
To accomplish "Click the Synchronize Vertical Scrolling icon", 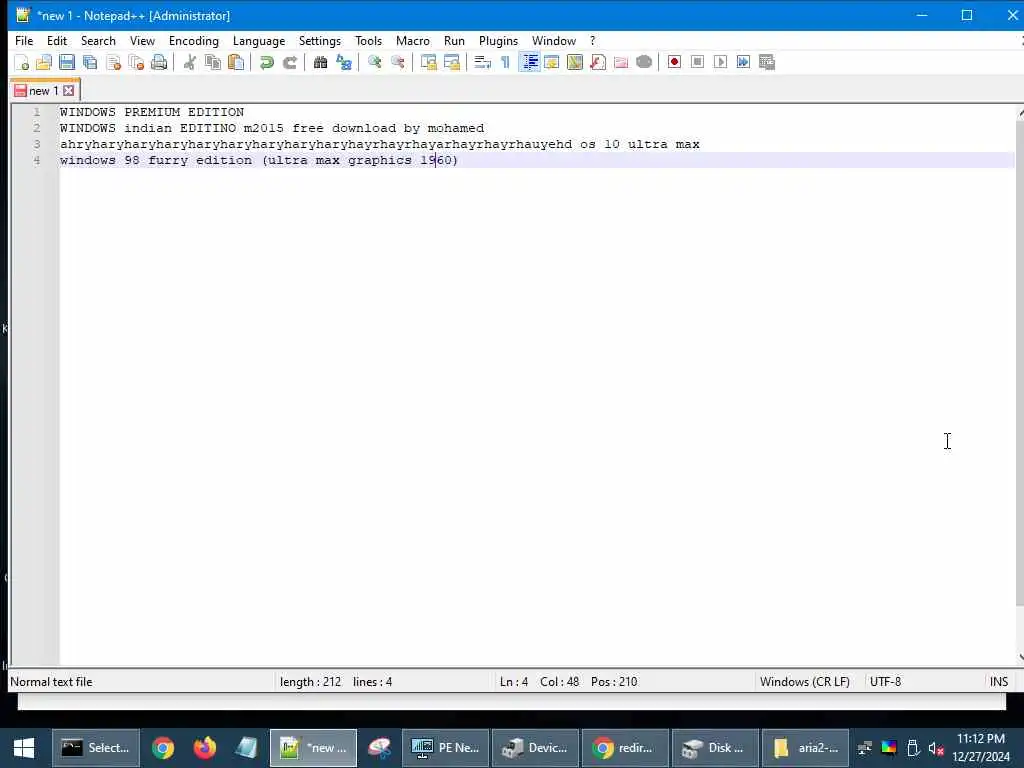I will click(x=428, y=62).
